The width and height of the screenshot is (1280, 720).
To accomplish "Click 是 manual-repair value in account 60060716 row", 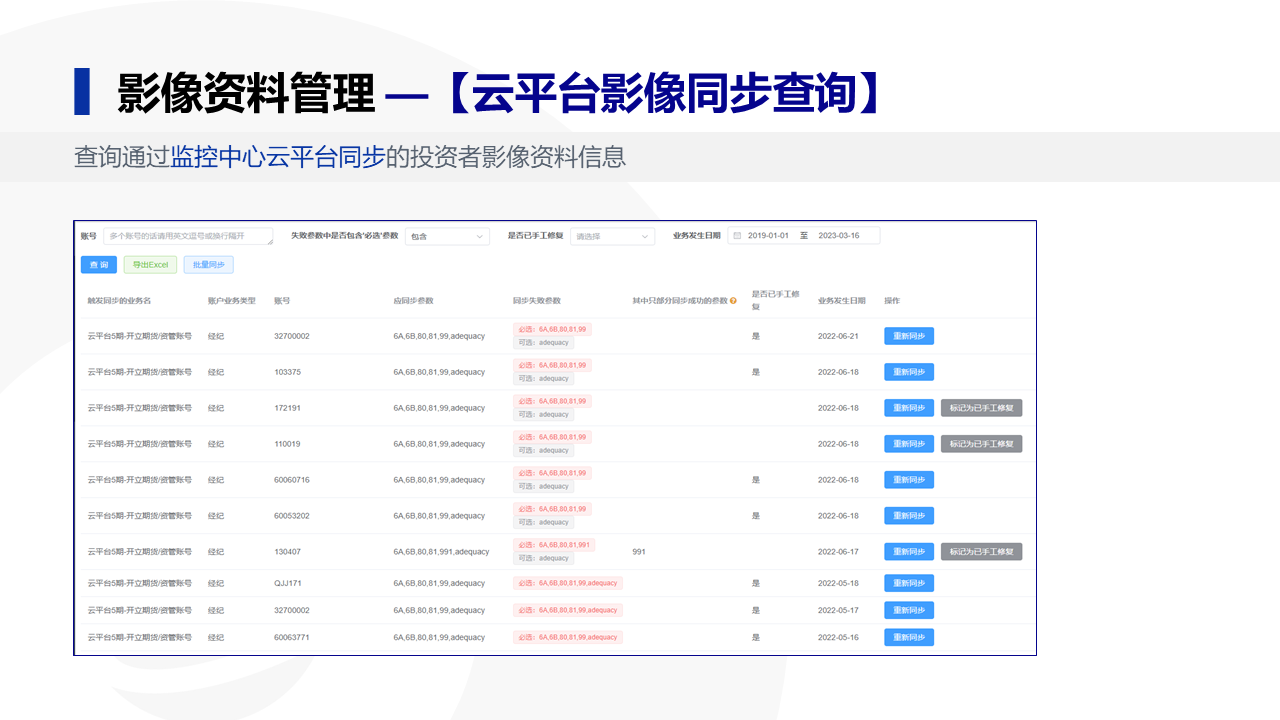I will pos(756,480).
